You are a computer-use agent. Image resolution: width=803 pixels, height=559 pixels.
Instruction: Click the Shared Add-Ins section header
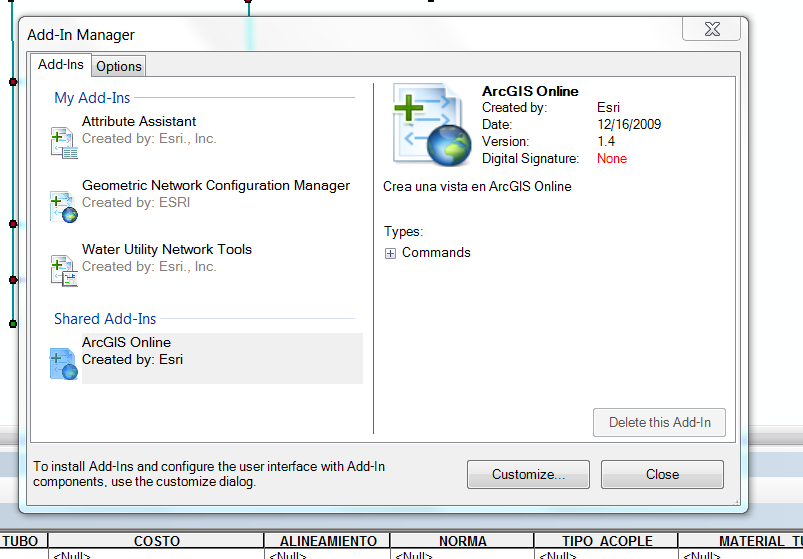coord(105,319)
